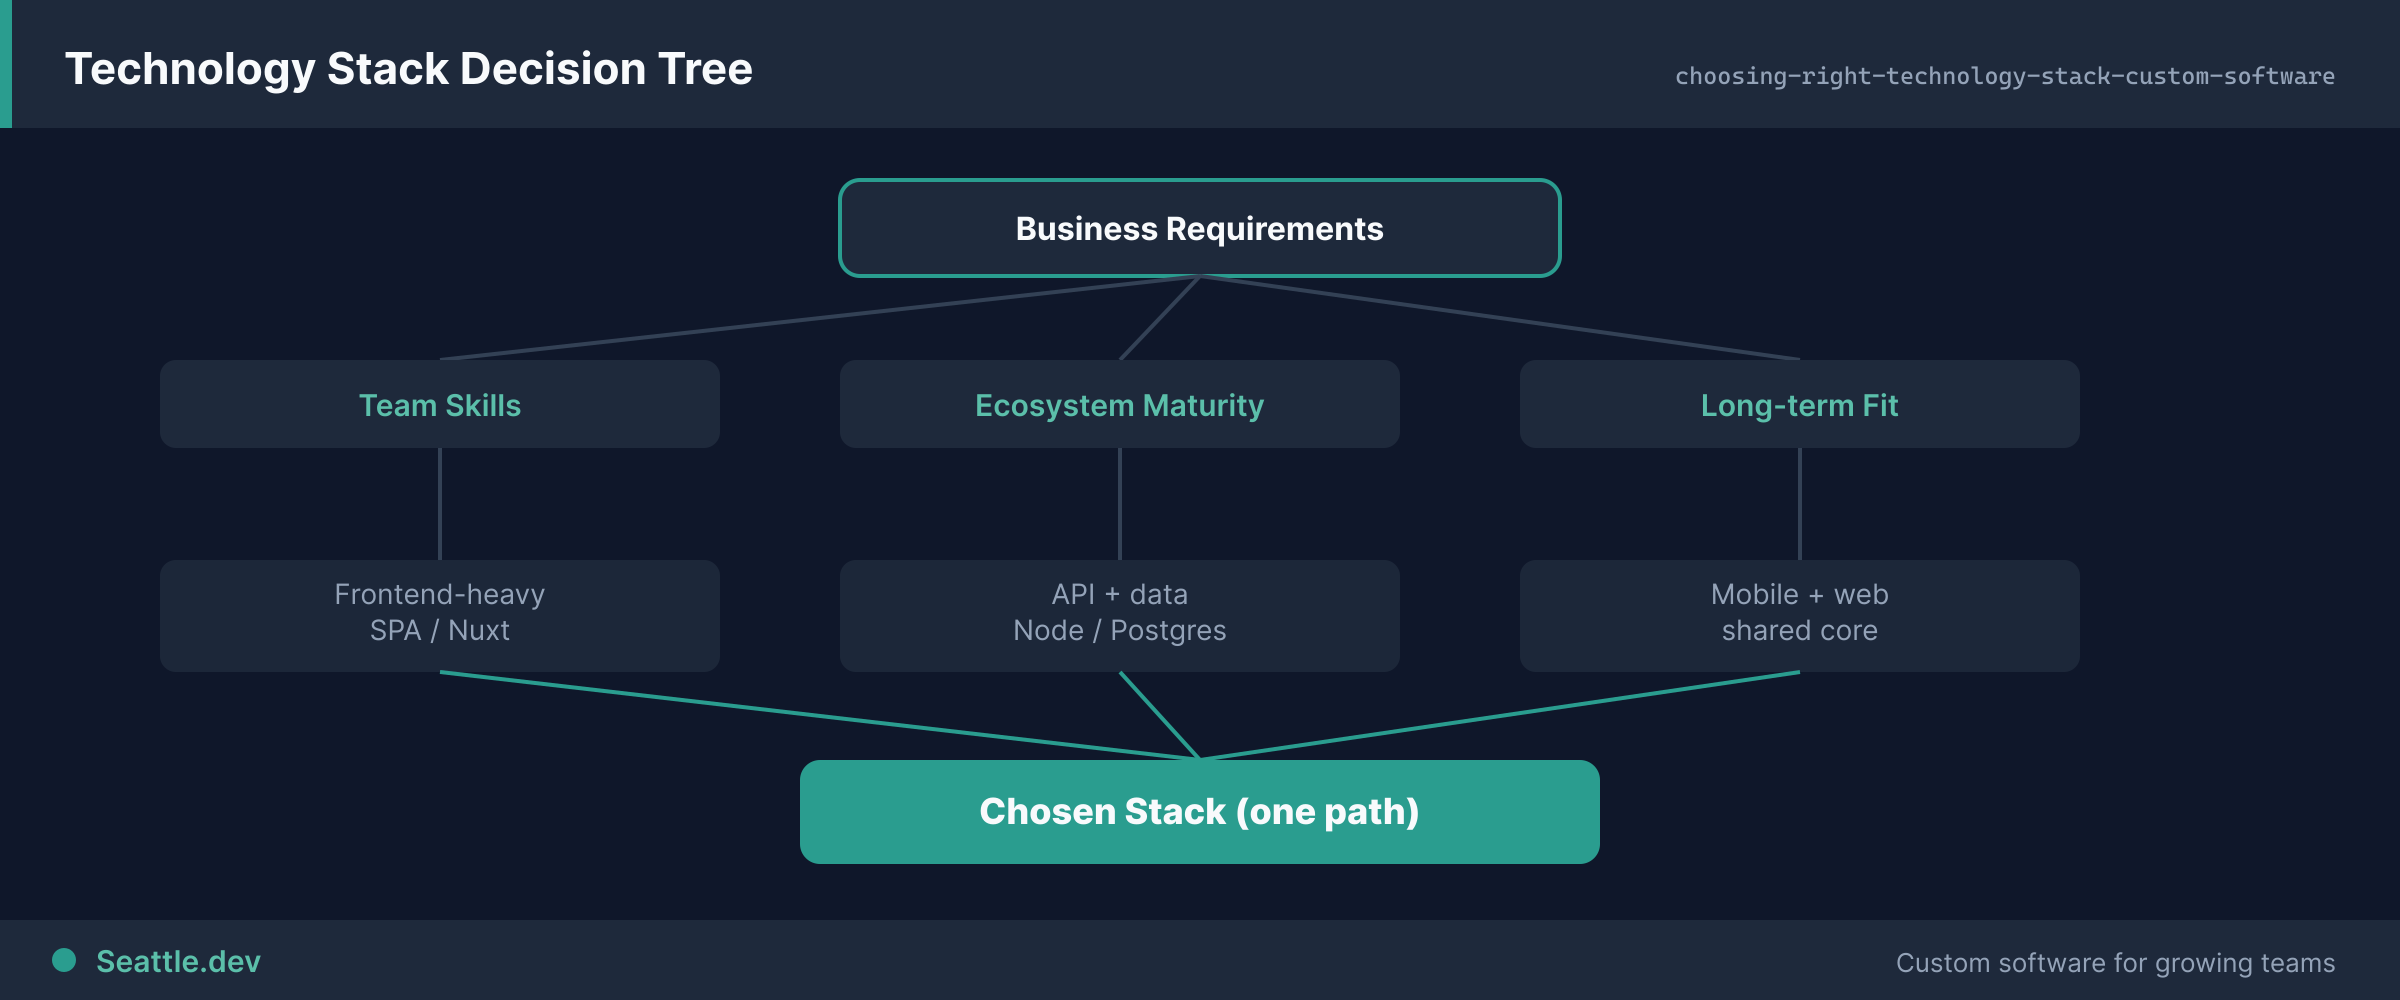Image resolution: width=2400 pixels, height=1000 pixels.
Task: Select the Team Skills box
Action: 440,404
